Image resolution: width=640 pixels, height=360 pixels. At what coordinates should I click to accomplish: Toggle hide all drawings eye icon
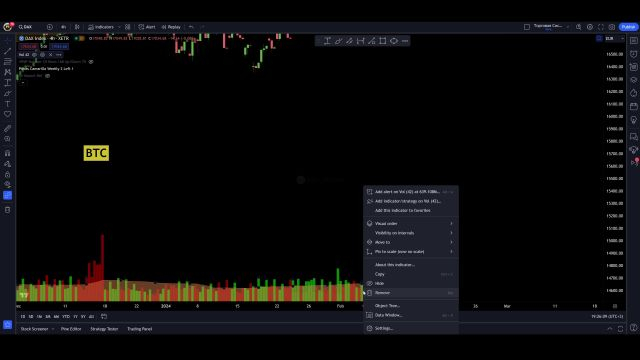tap(7, 184)
